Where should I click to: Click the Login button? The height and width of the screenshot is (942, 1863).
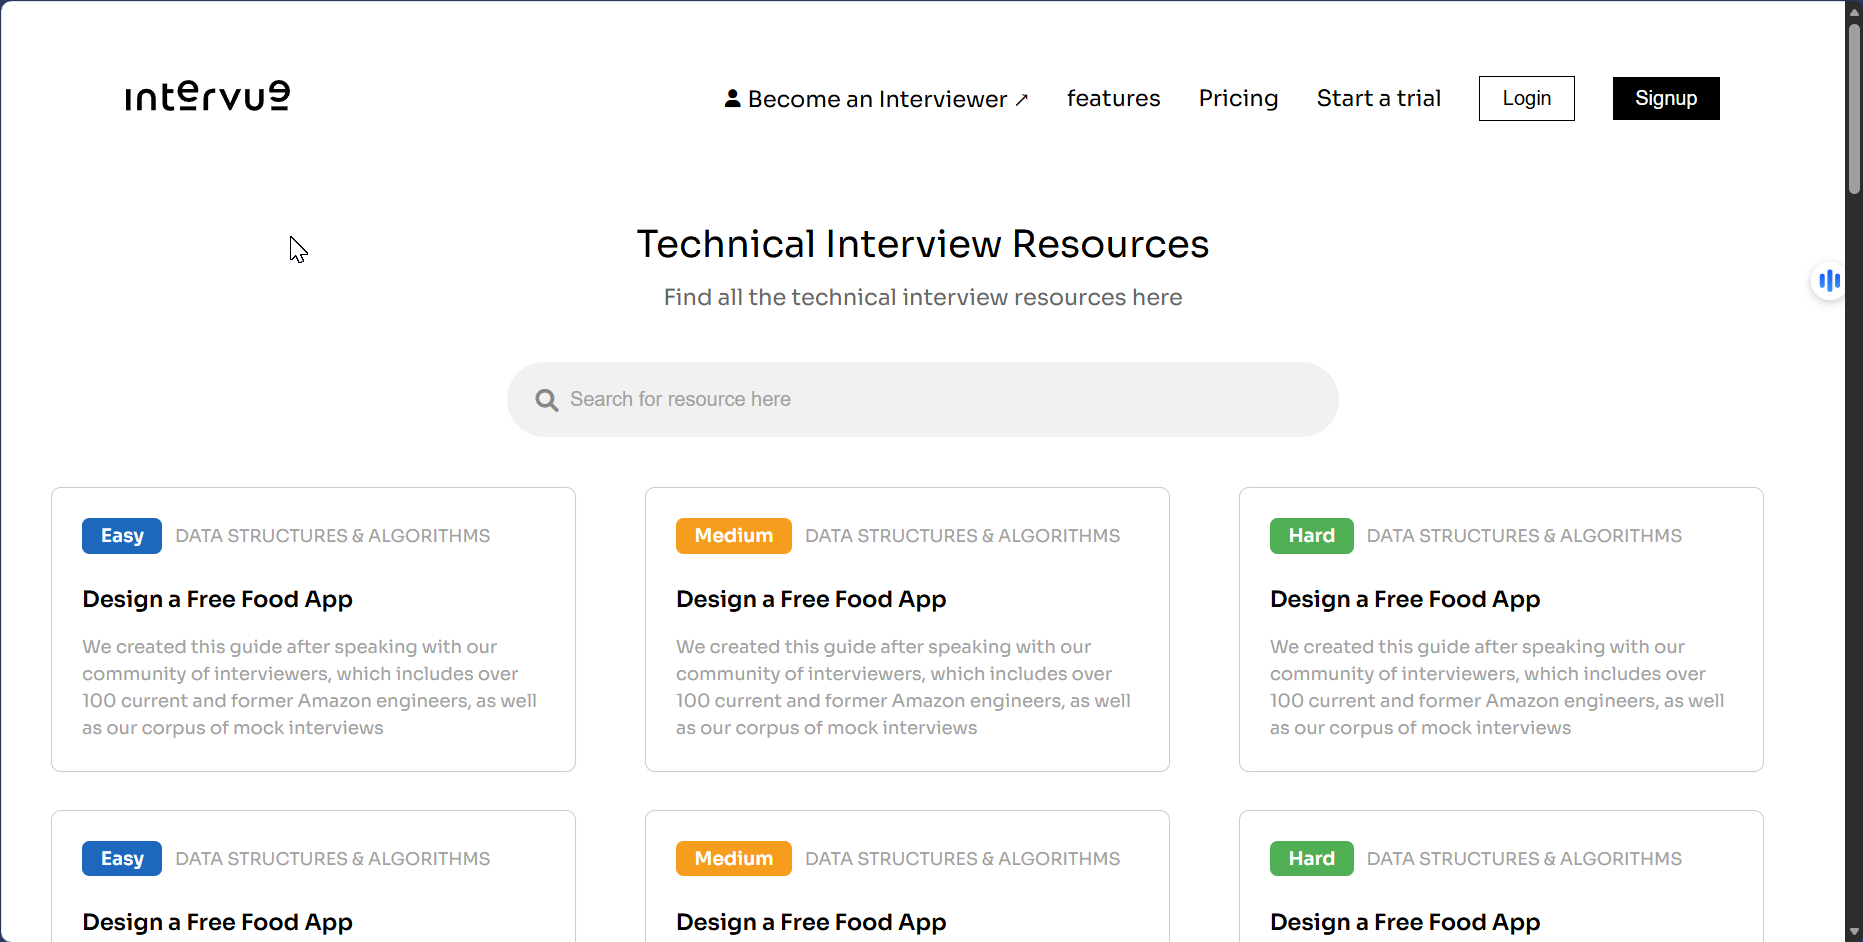point(1527,98)
